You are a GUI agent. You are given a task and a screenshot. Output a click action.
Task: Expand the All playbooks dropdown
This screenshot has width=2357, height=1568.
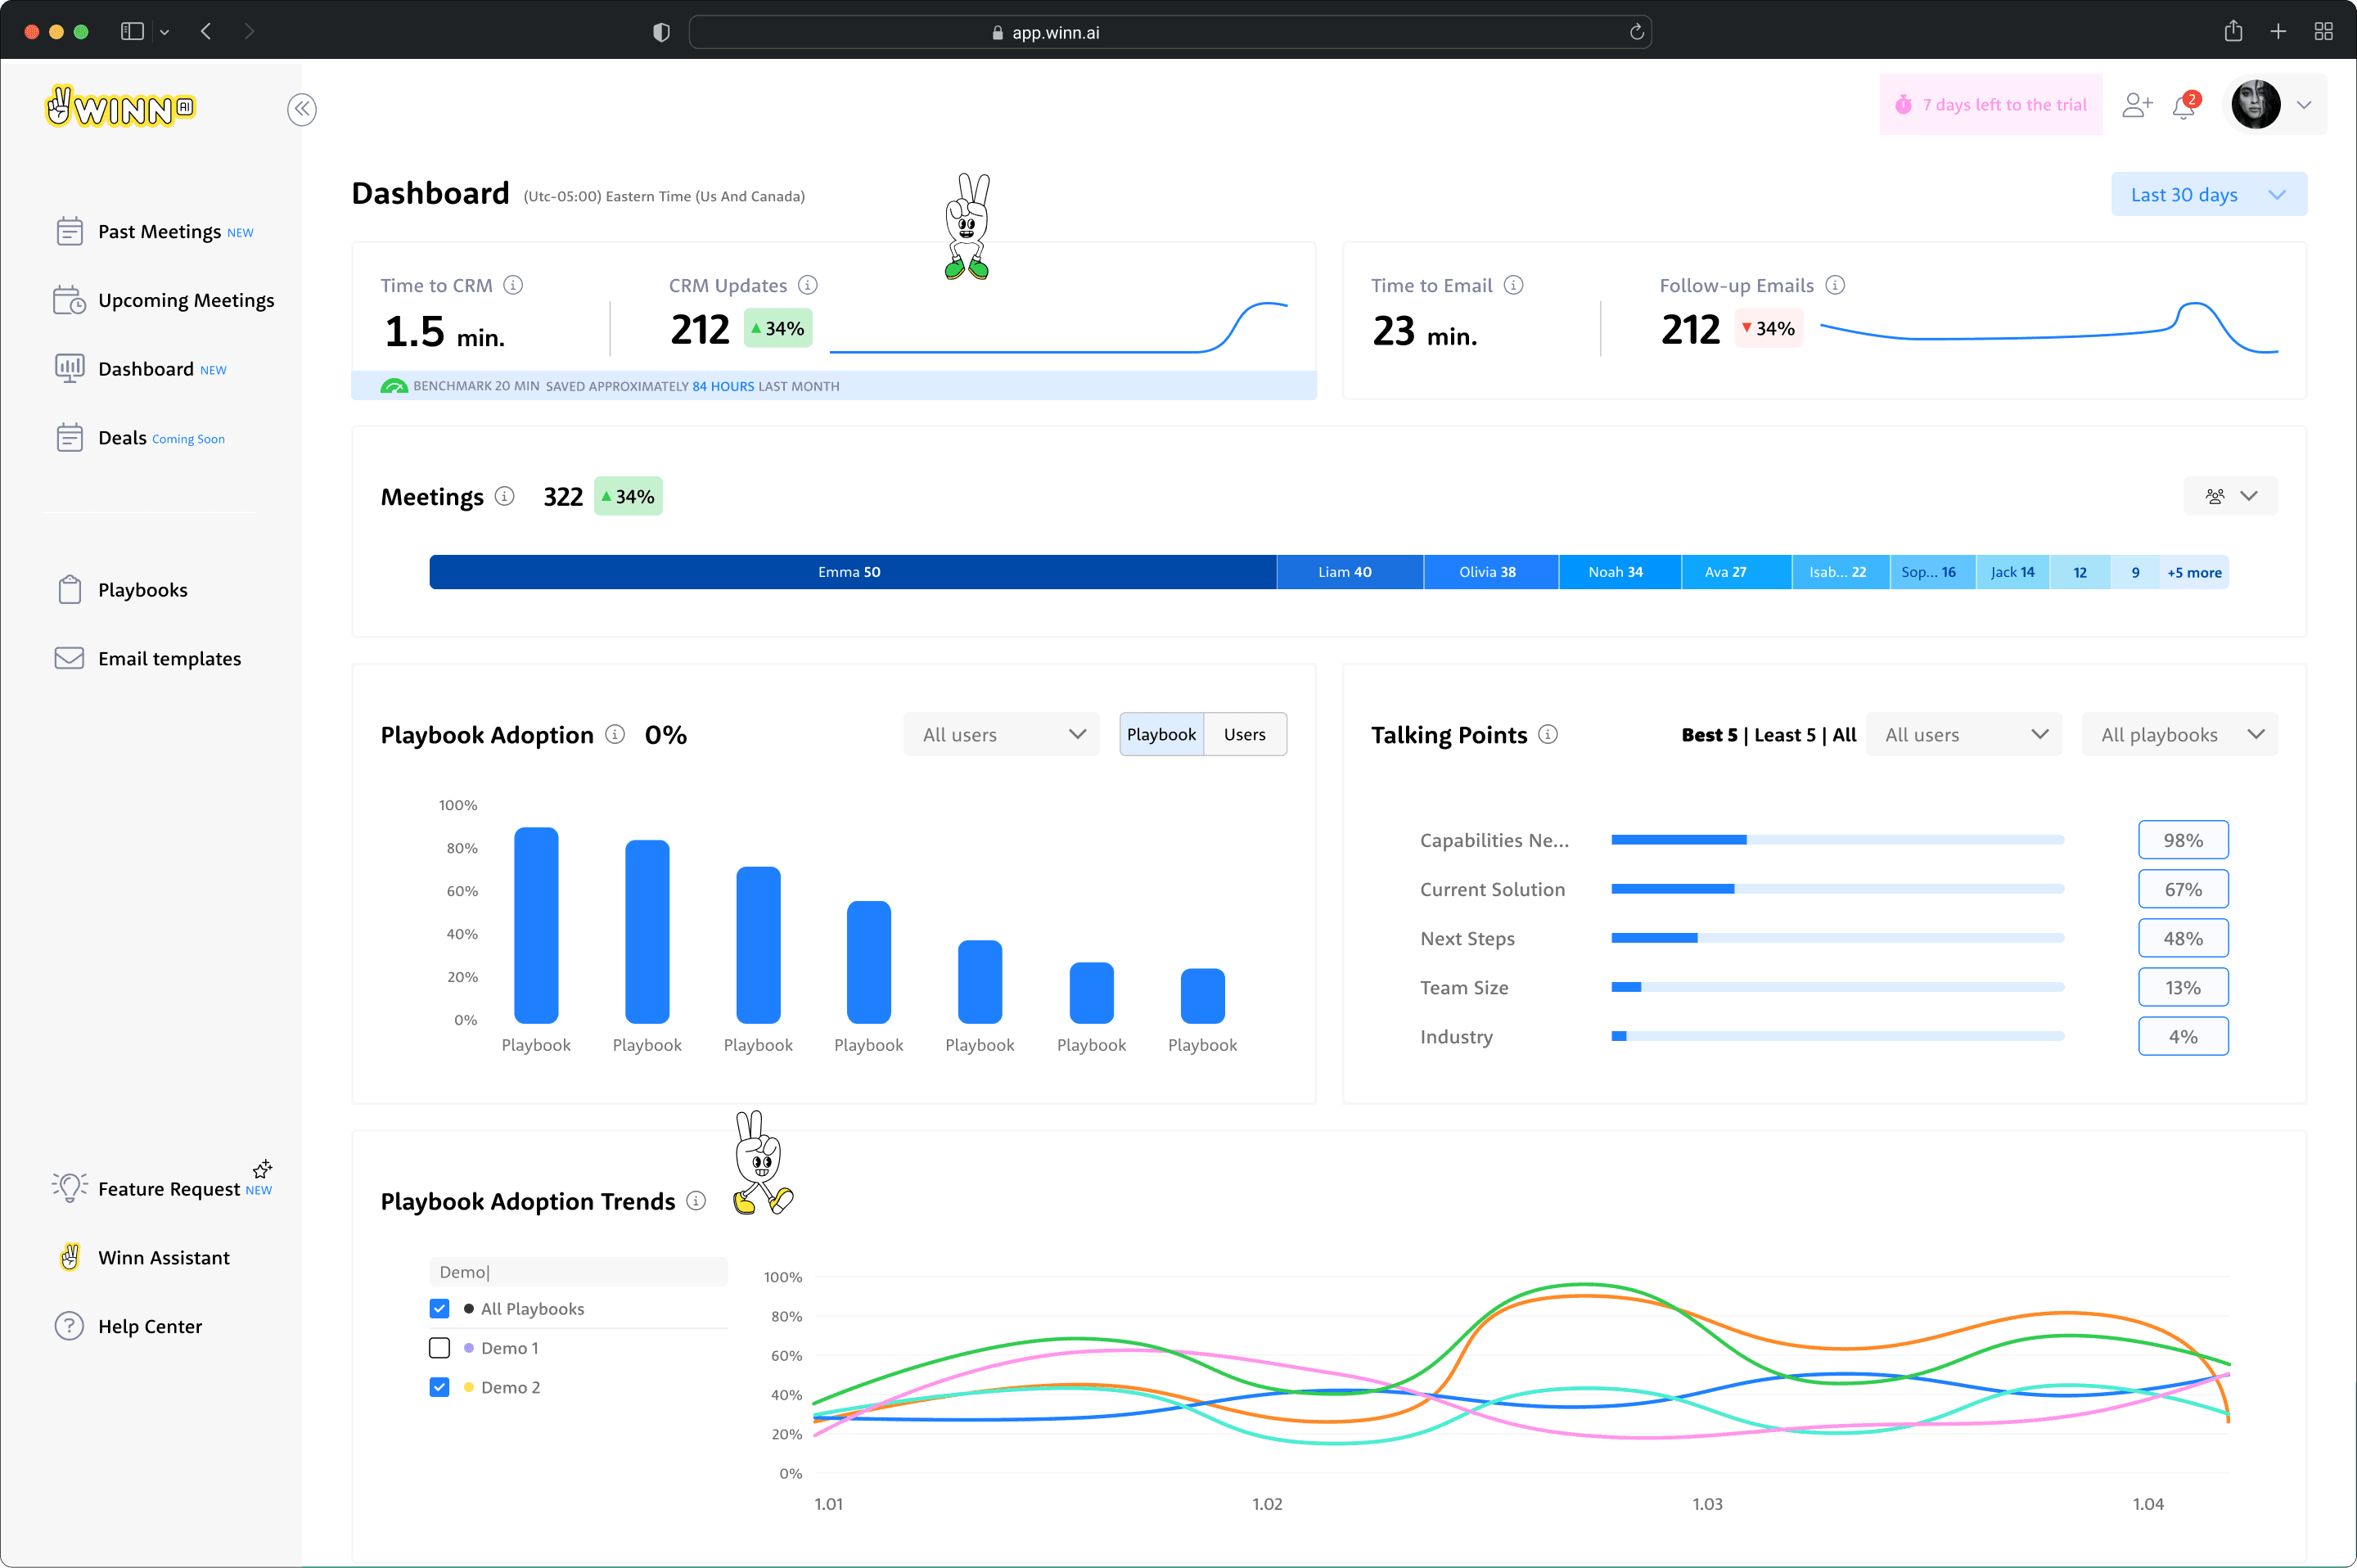[x=2179, y=734]
